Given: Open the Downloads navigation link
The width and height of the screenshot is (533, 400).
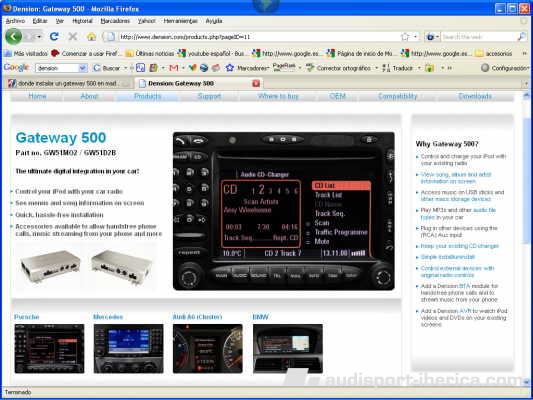Looking at the screenshot, I should (475, 96).
